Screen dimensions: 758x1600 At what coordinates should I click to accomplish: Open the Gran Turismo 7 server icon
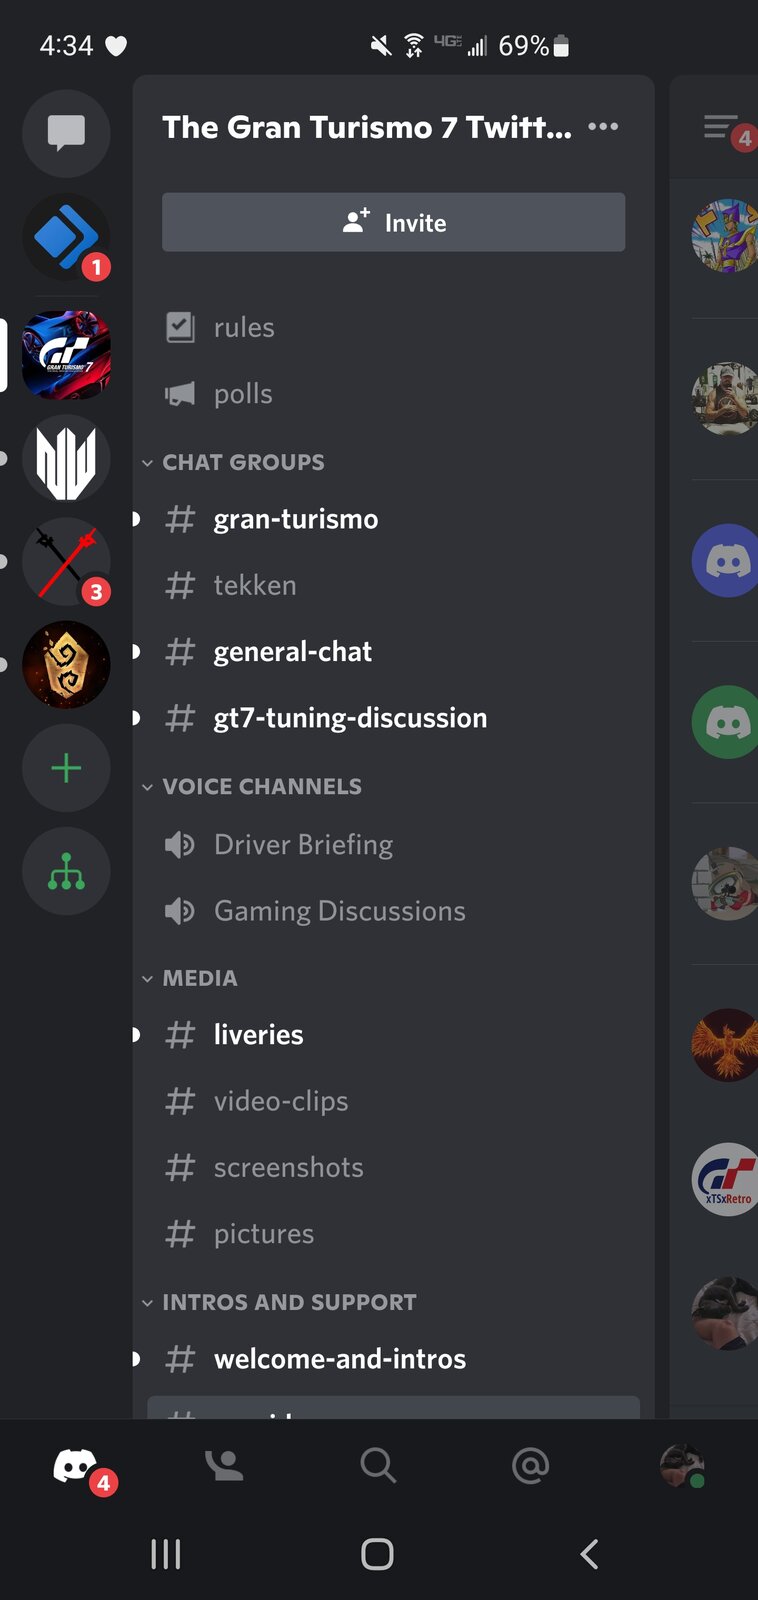[66, 355]
